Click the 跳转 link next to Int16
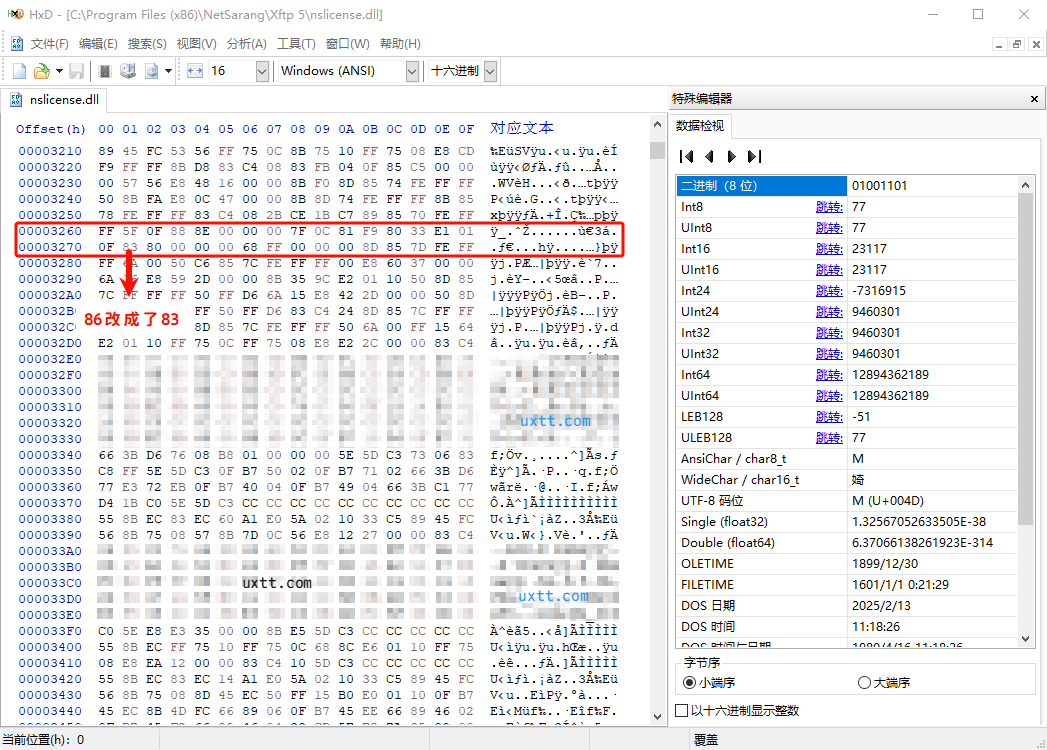This screenshot has width=1047, height=750. coord(829,249)
